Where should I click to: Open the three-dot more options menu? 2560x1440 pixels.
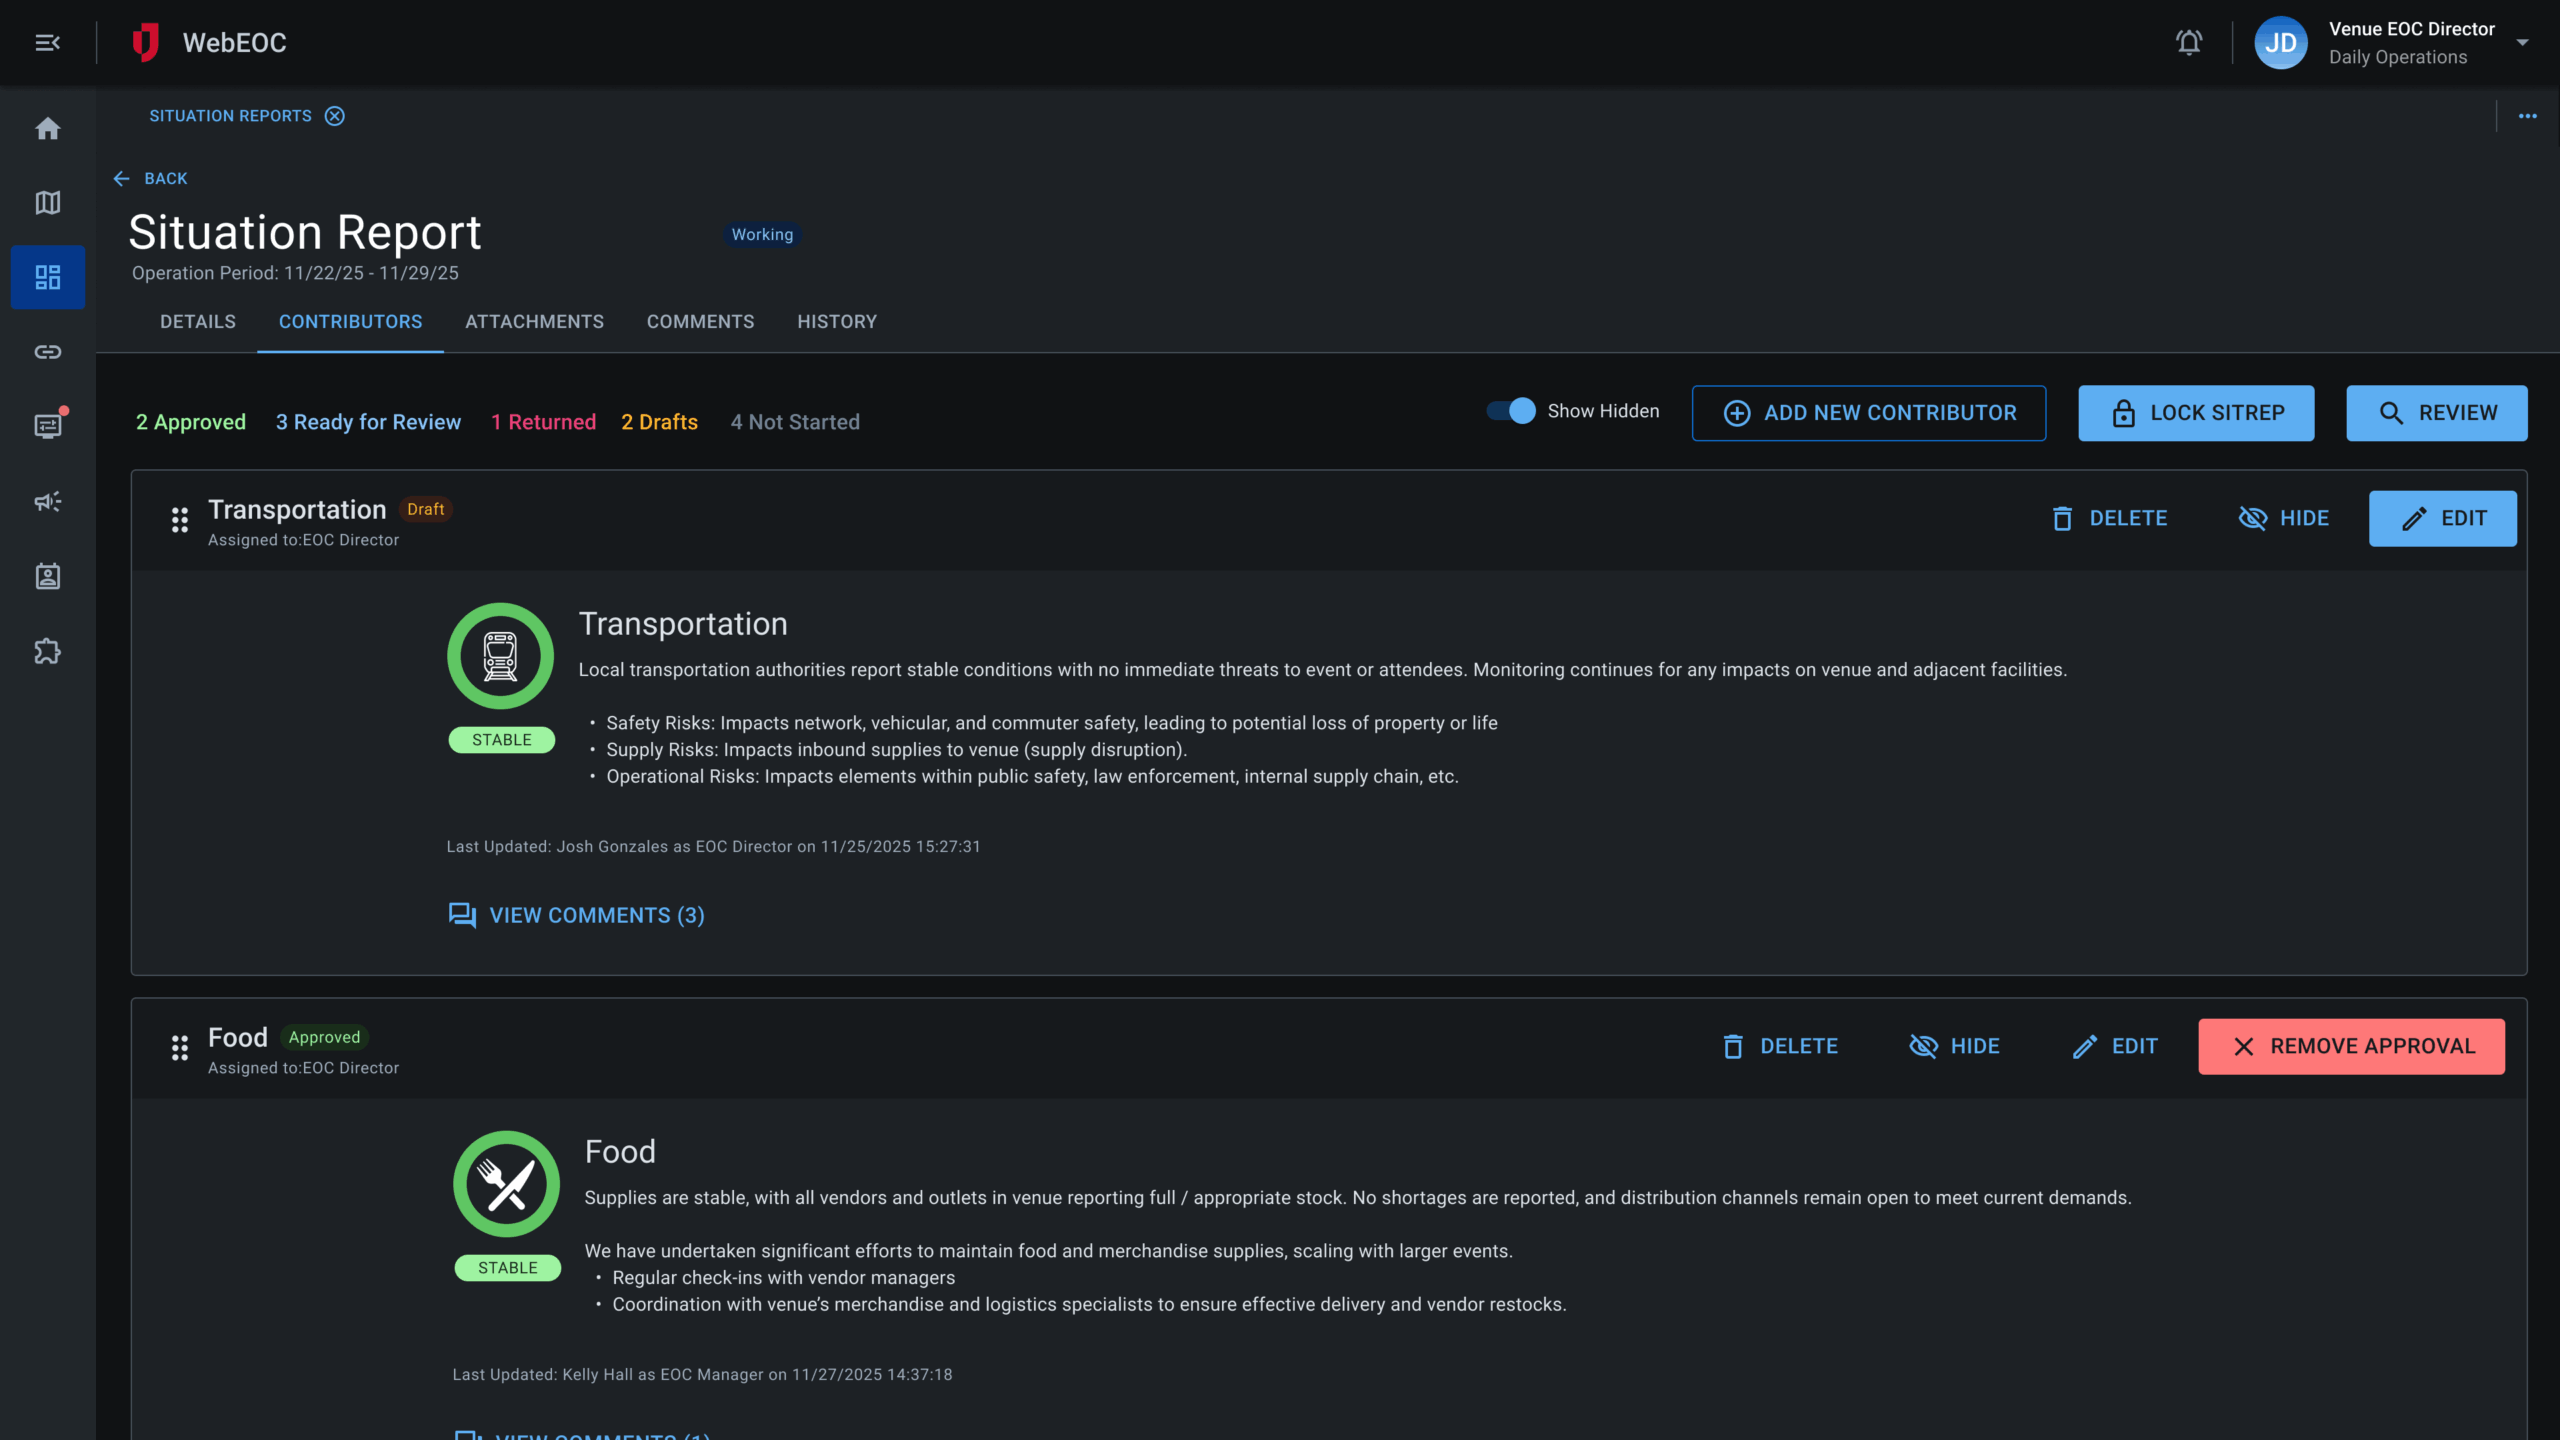point(2527,116)
